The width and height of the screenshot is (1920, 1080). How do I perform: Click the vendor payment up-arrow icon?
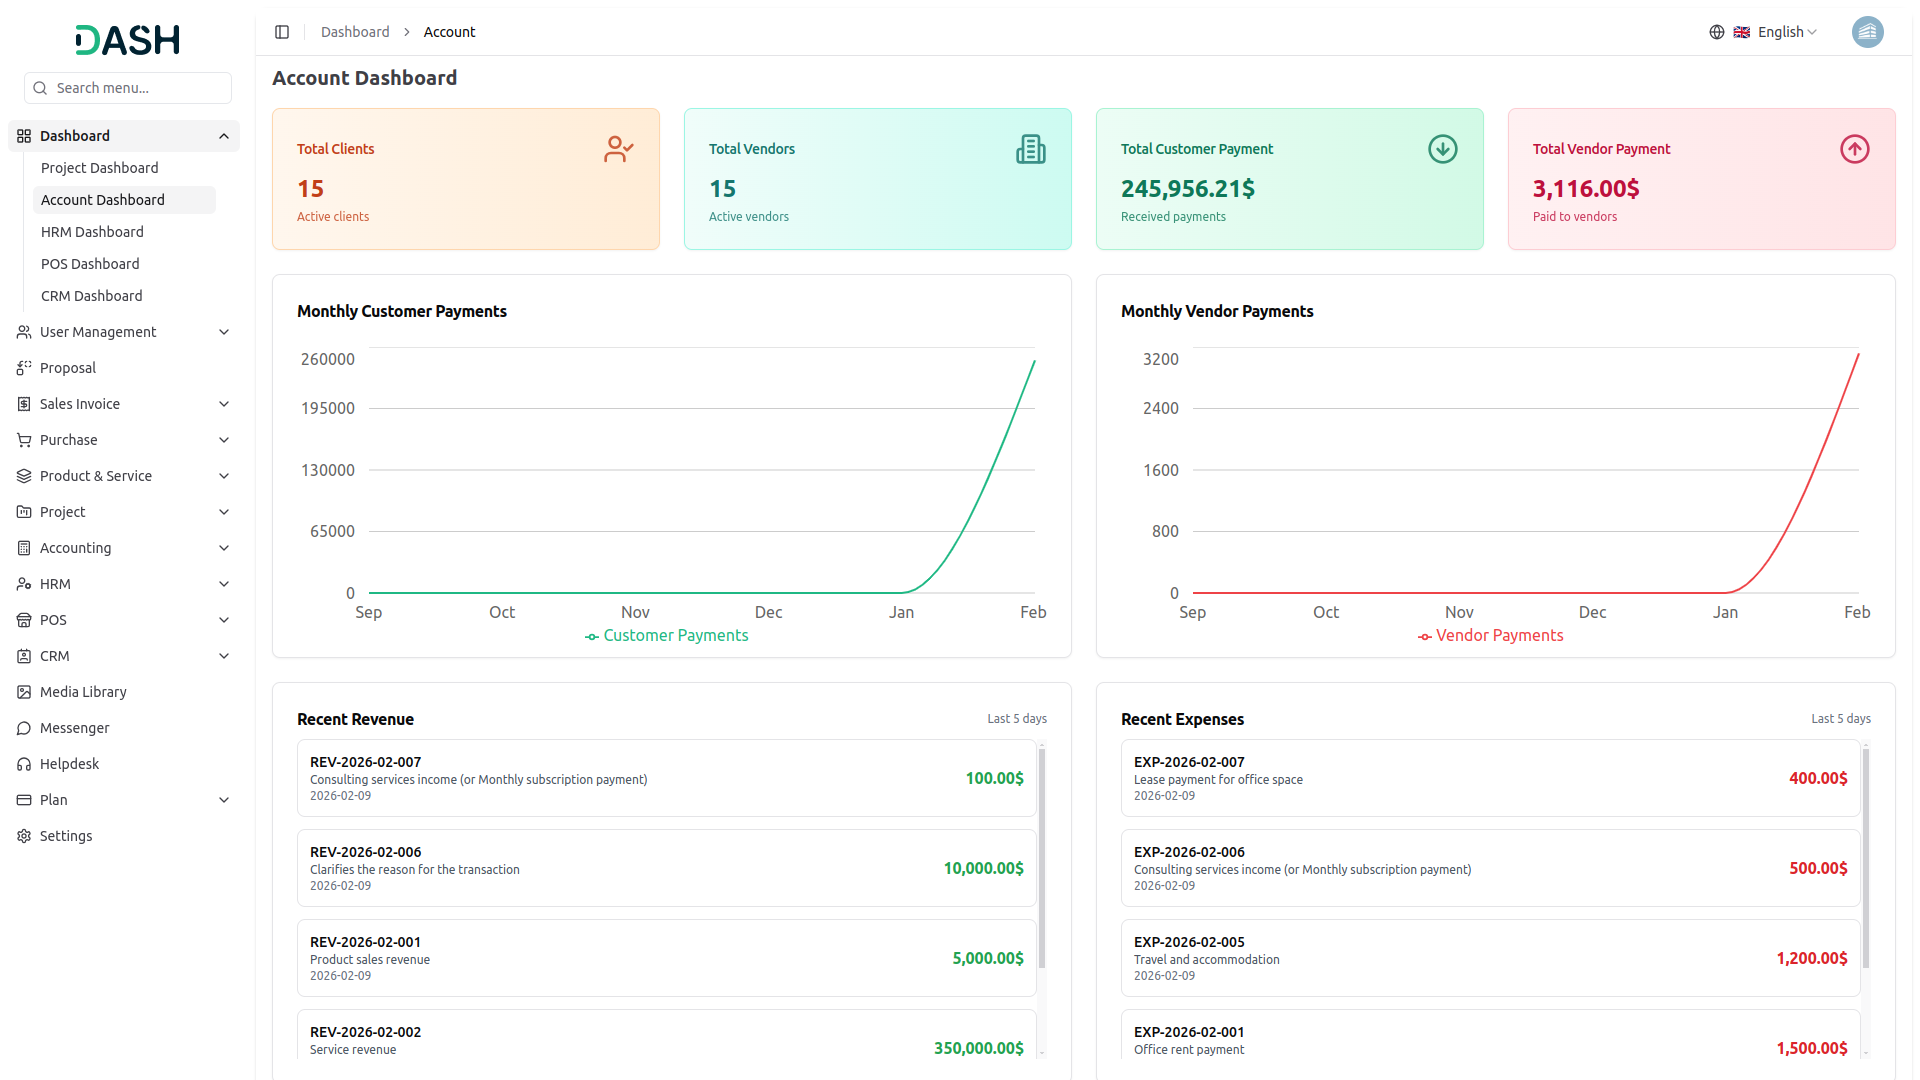[1854, 149]
